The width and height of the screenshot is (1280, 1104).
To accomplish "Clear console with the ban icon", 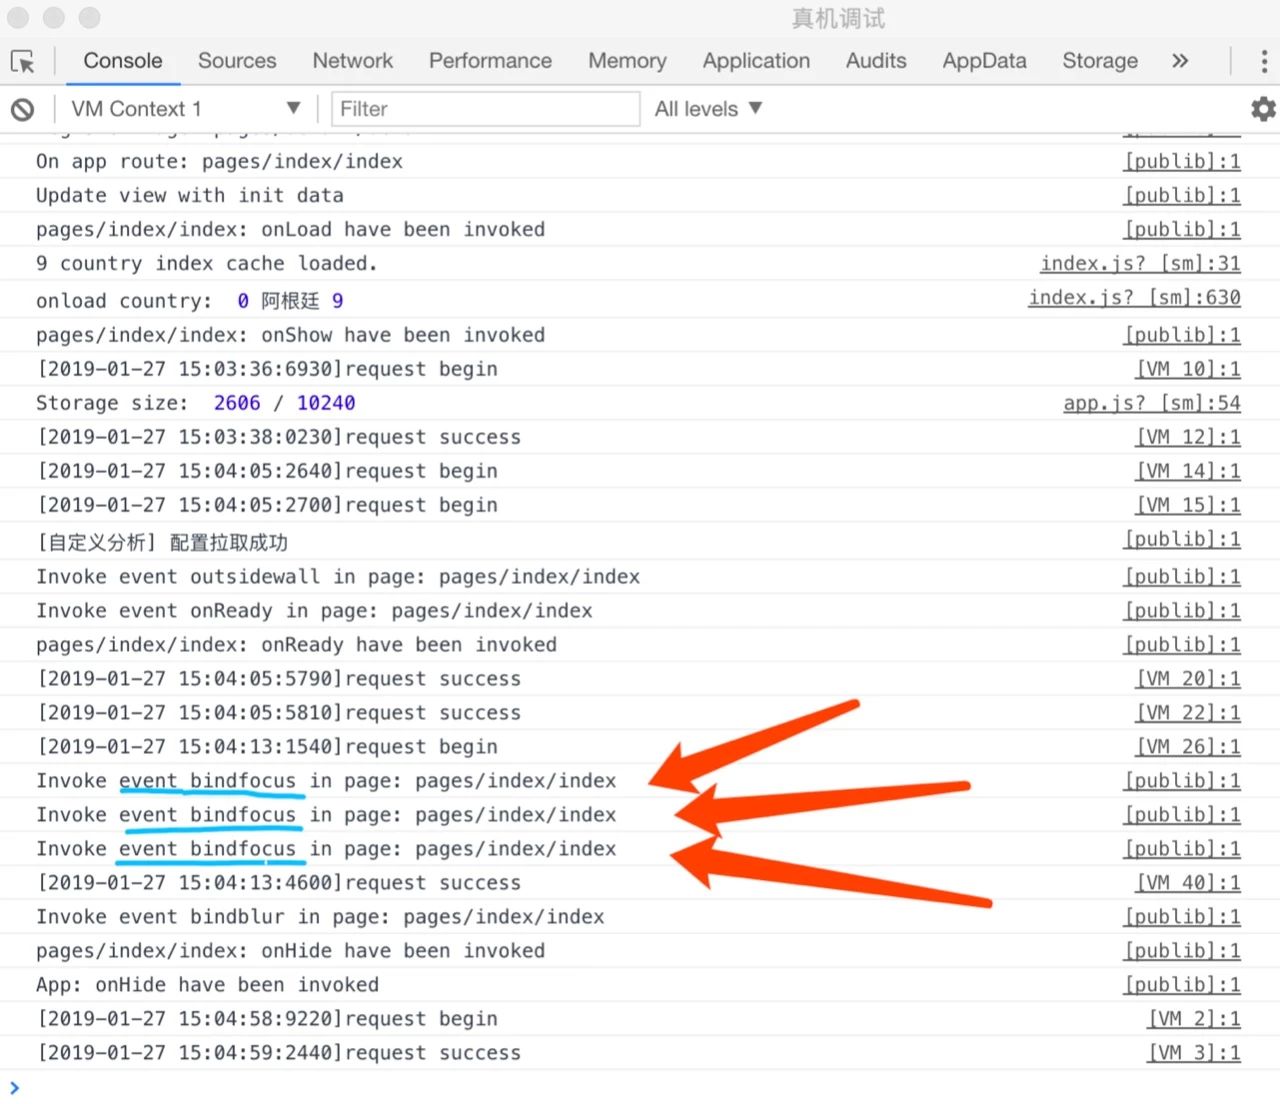I will click(23, 109).
